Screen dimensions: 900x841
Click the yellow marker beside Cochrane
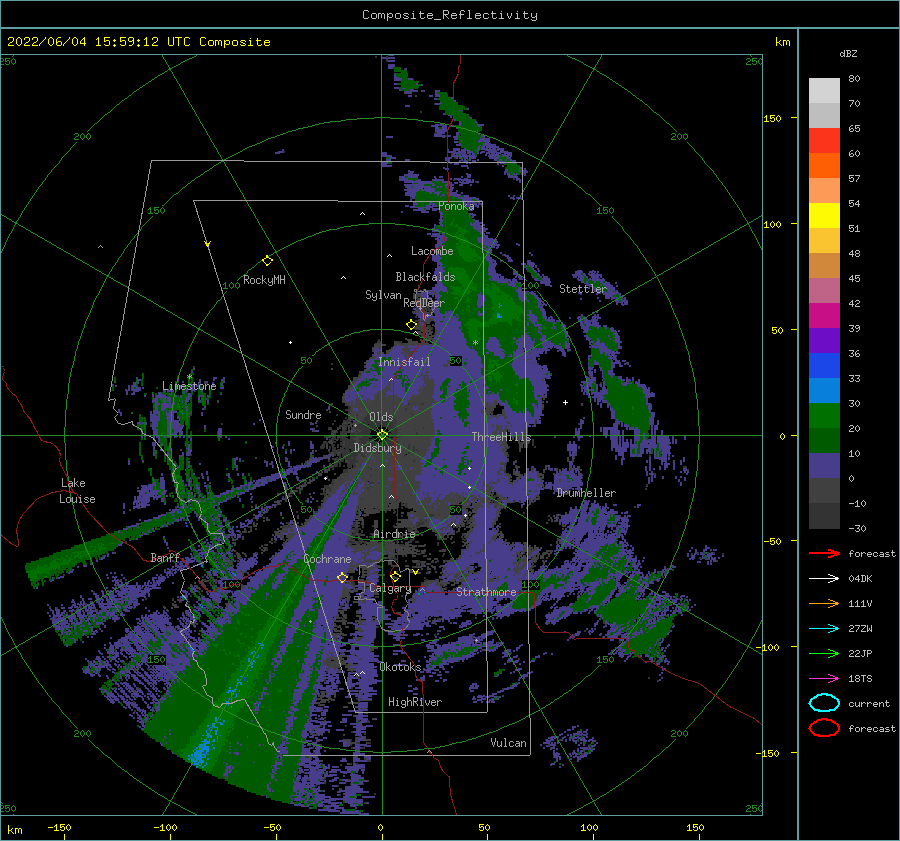pyautogui.click(x=342, y=577)
